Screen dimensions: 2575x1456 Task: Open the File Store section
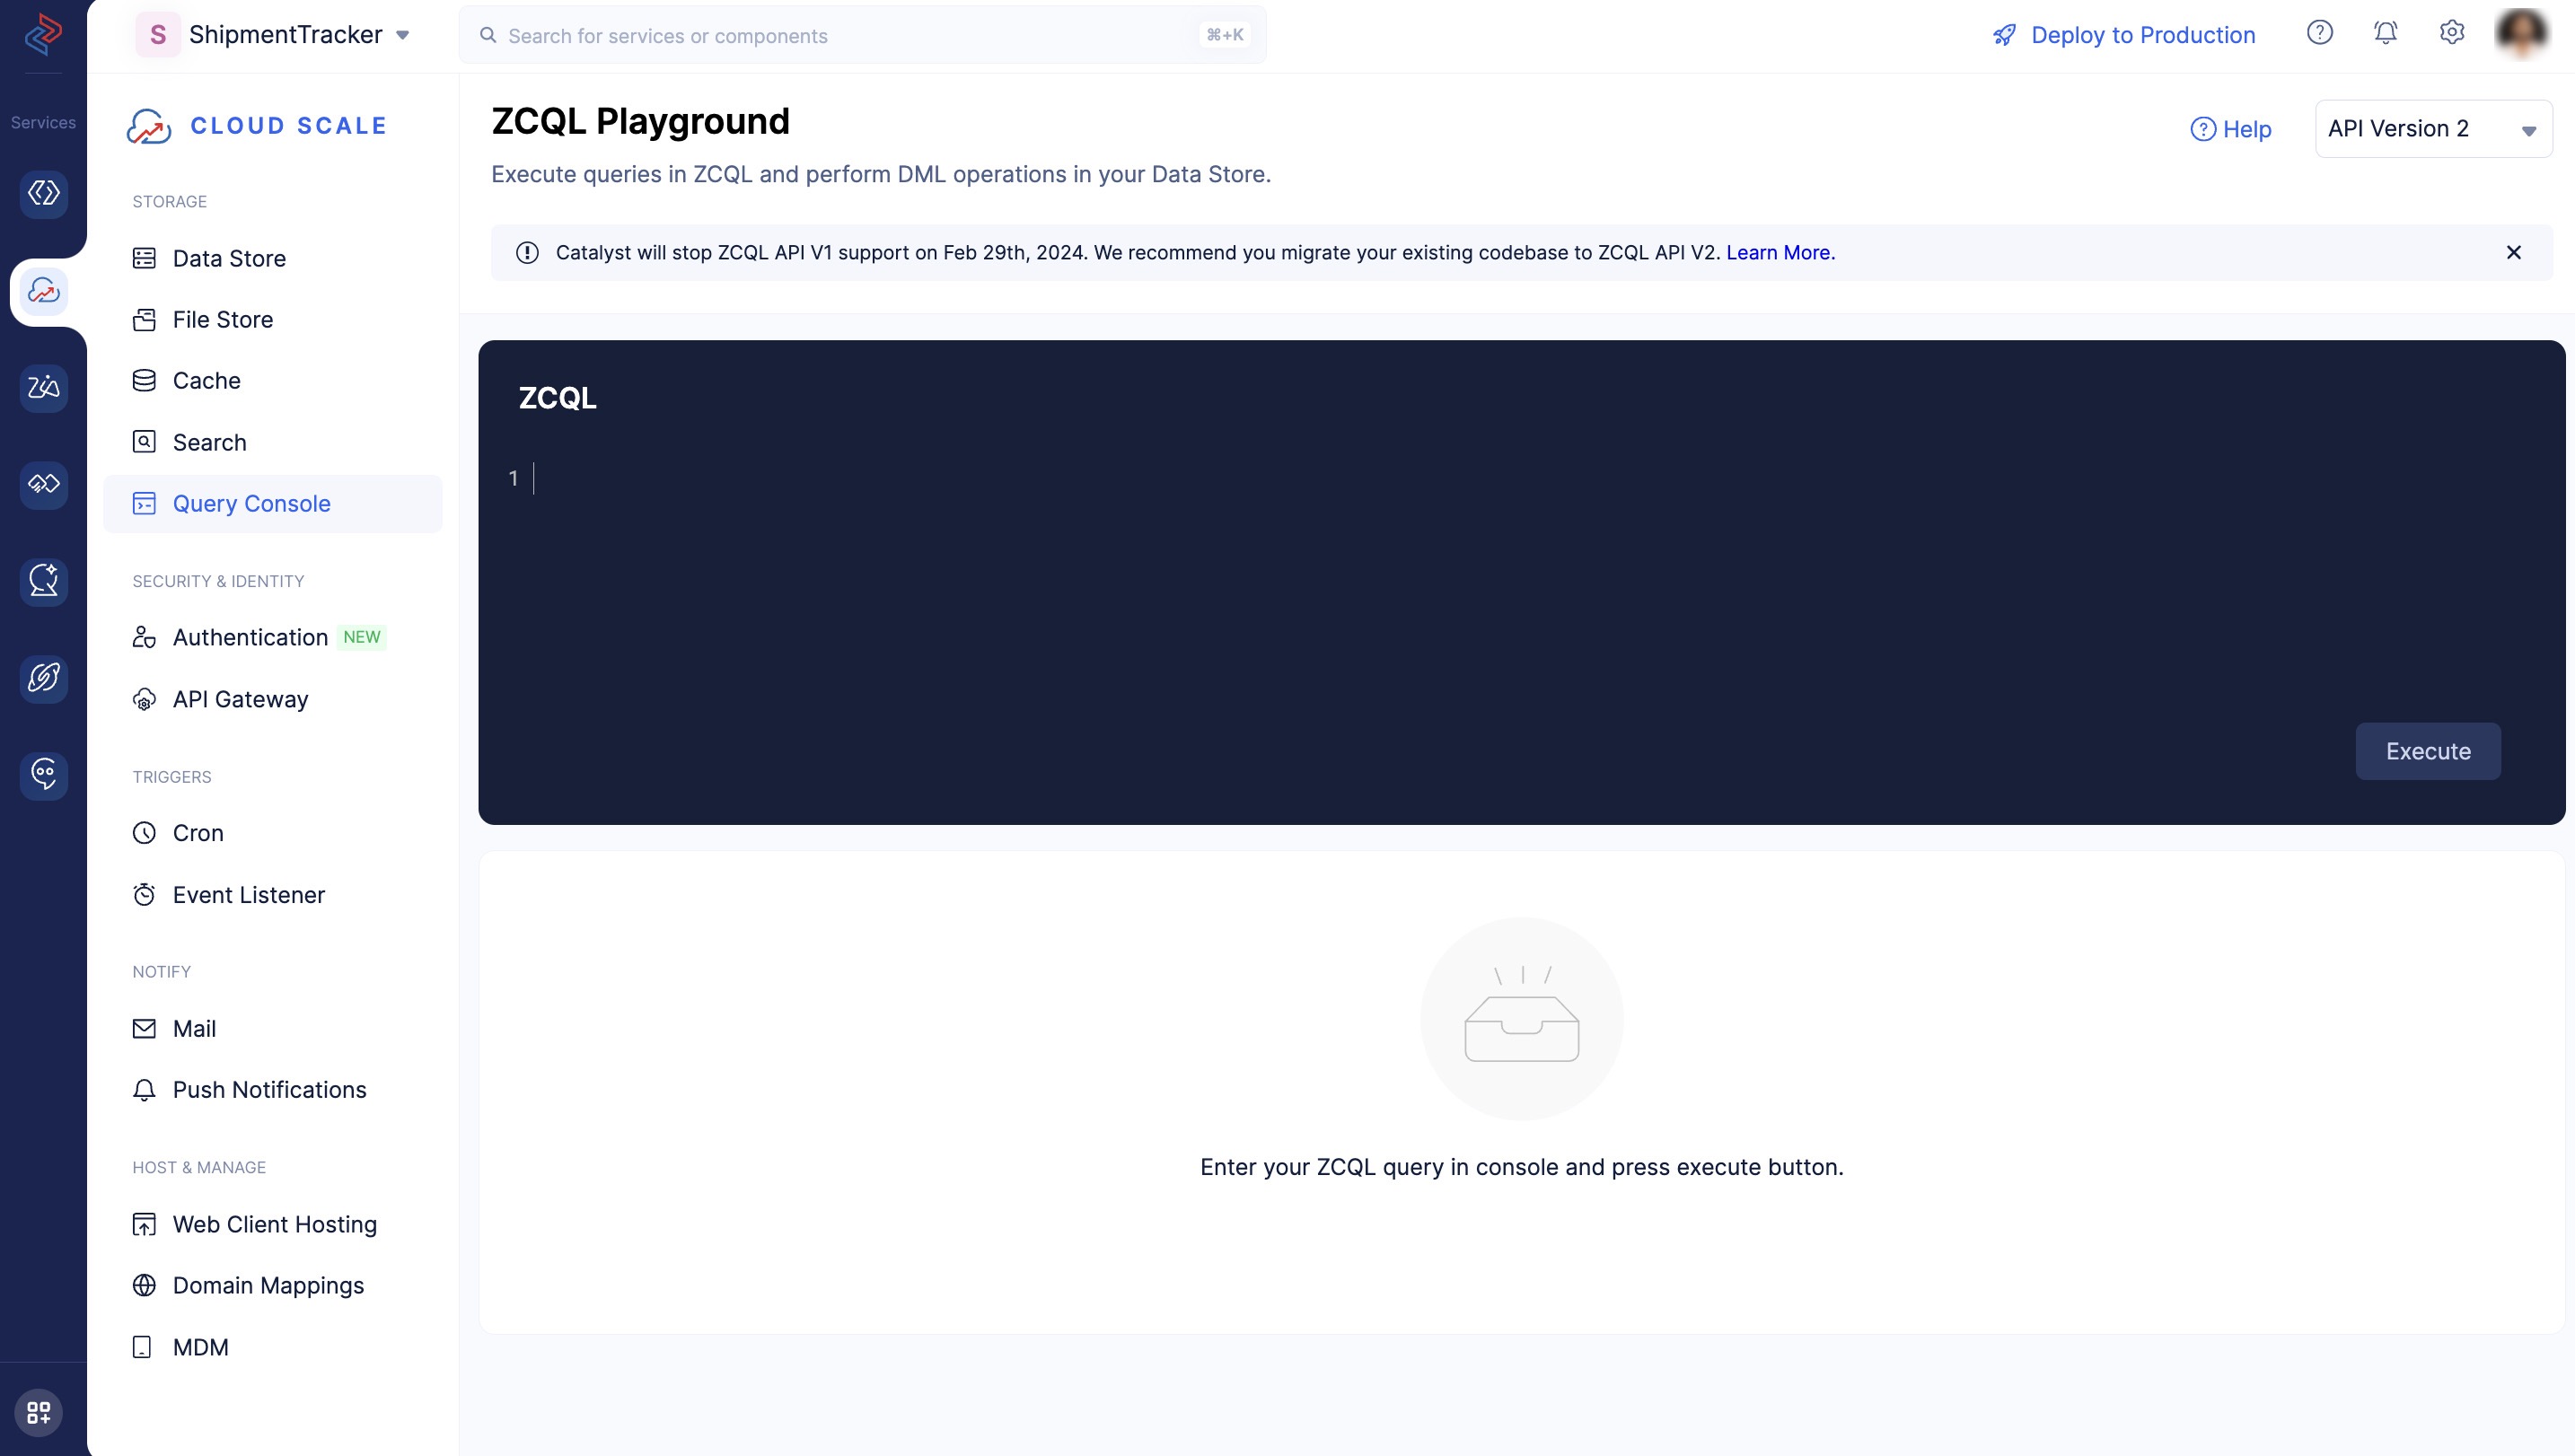[223, 320]
